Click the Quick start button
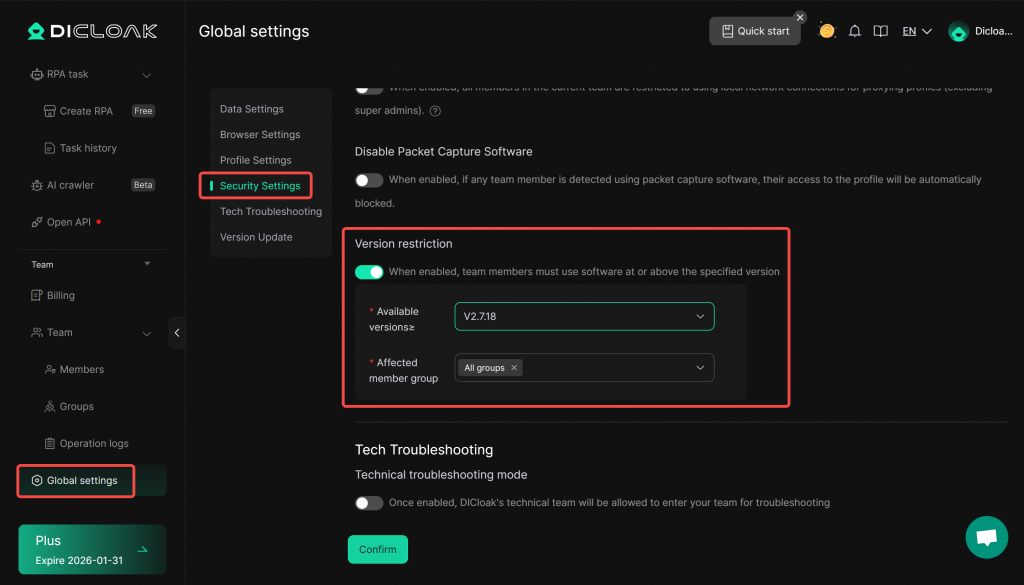 coord(755,31)
